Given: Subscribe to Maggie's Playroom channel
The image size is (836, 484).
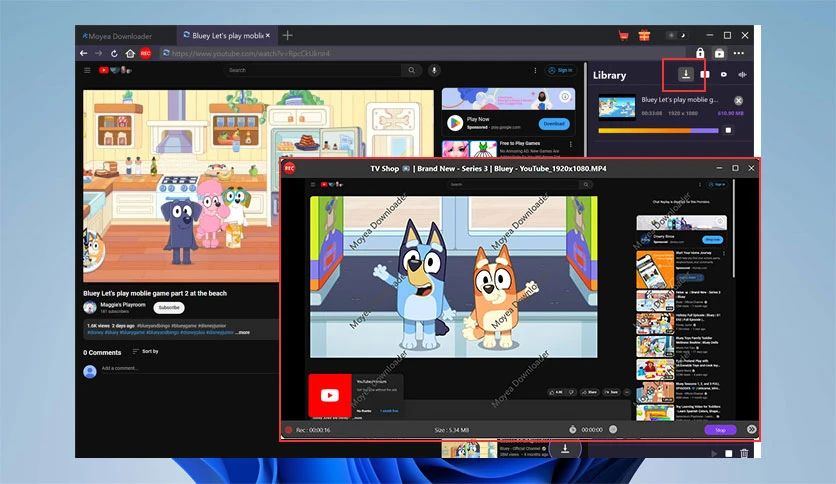Looking at the screenshot, I should coord(169,308).
